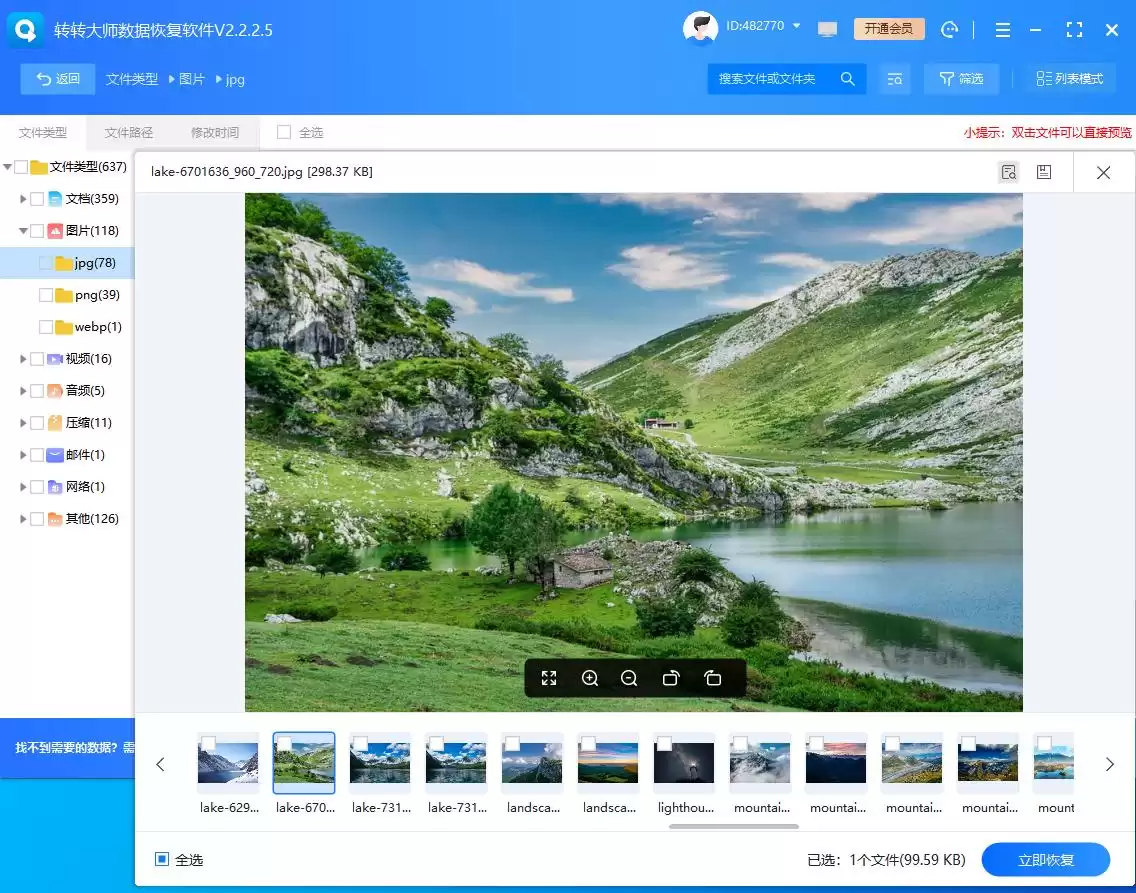Zoom in on the previewed image
Image resolution: width=1136 pixels, height=893 pixels.
pos(590,678)
